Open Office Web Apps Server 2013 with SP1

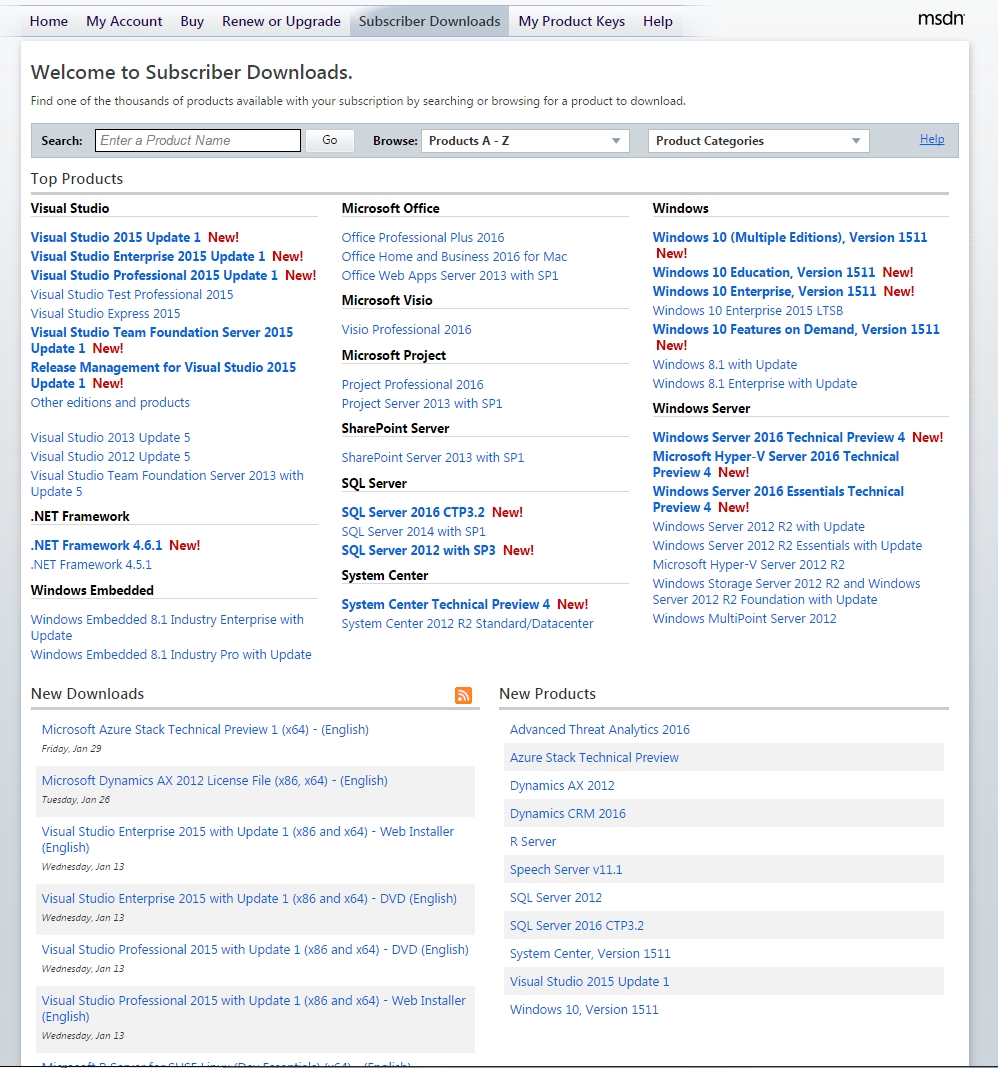450,276
